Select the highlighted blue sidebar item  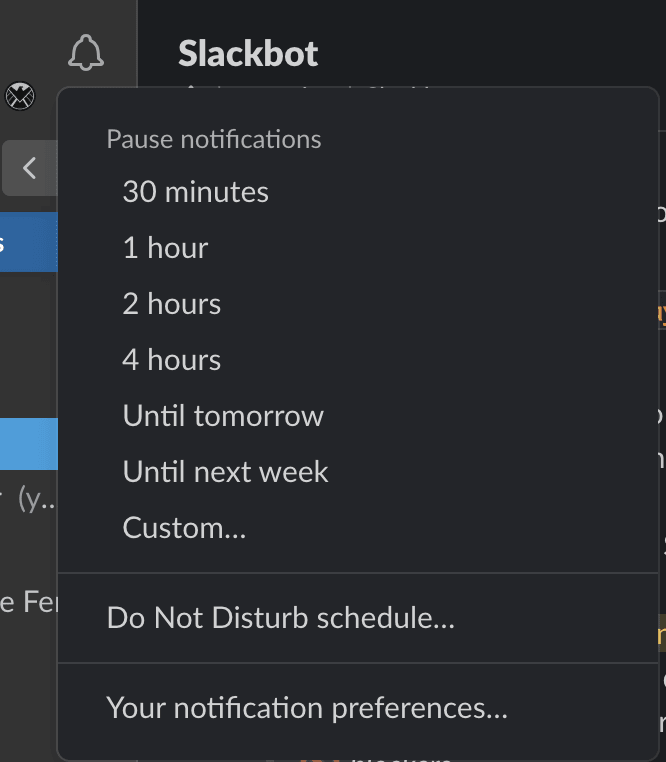(29, 444)
